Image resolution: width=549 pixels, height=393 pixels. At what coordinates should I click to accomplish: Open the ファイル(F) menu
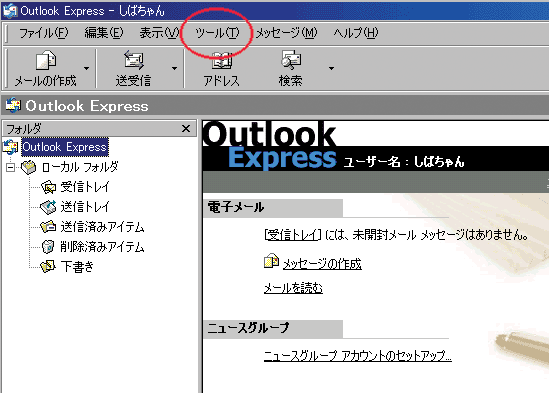point(43,33)
